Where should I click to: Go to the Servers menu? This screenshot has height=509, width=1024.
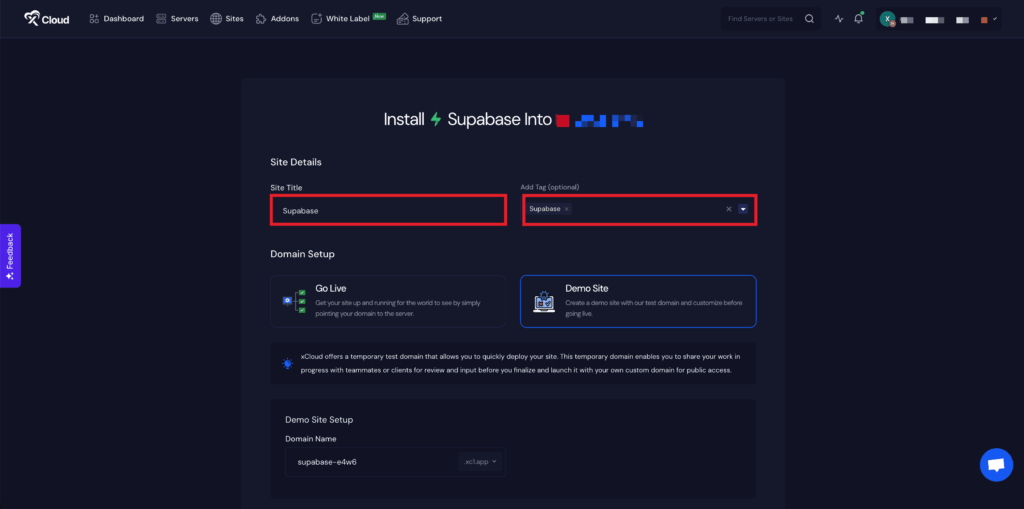177,18
